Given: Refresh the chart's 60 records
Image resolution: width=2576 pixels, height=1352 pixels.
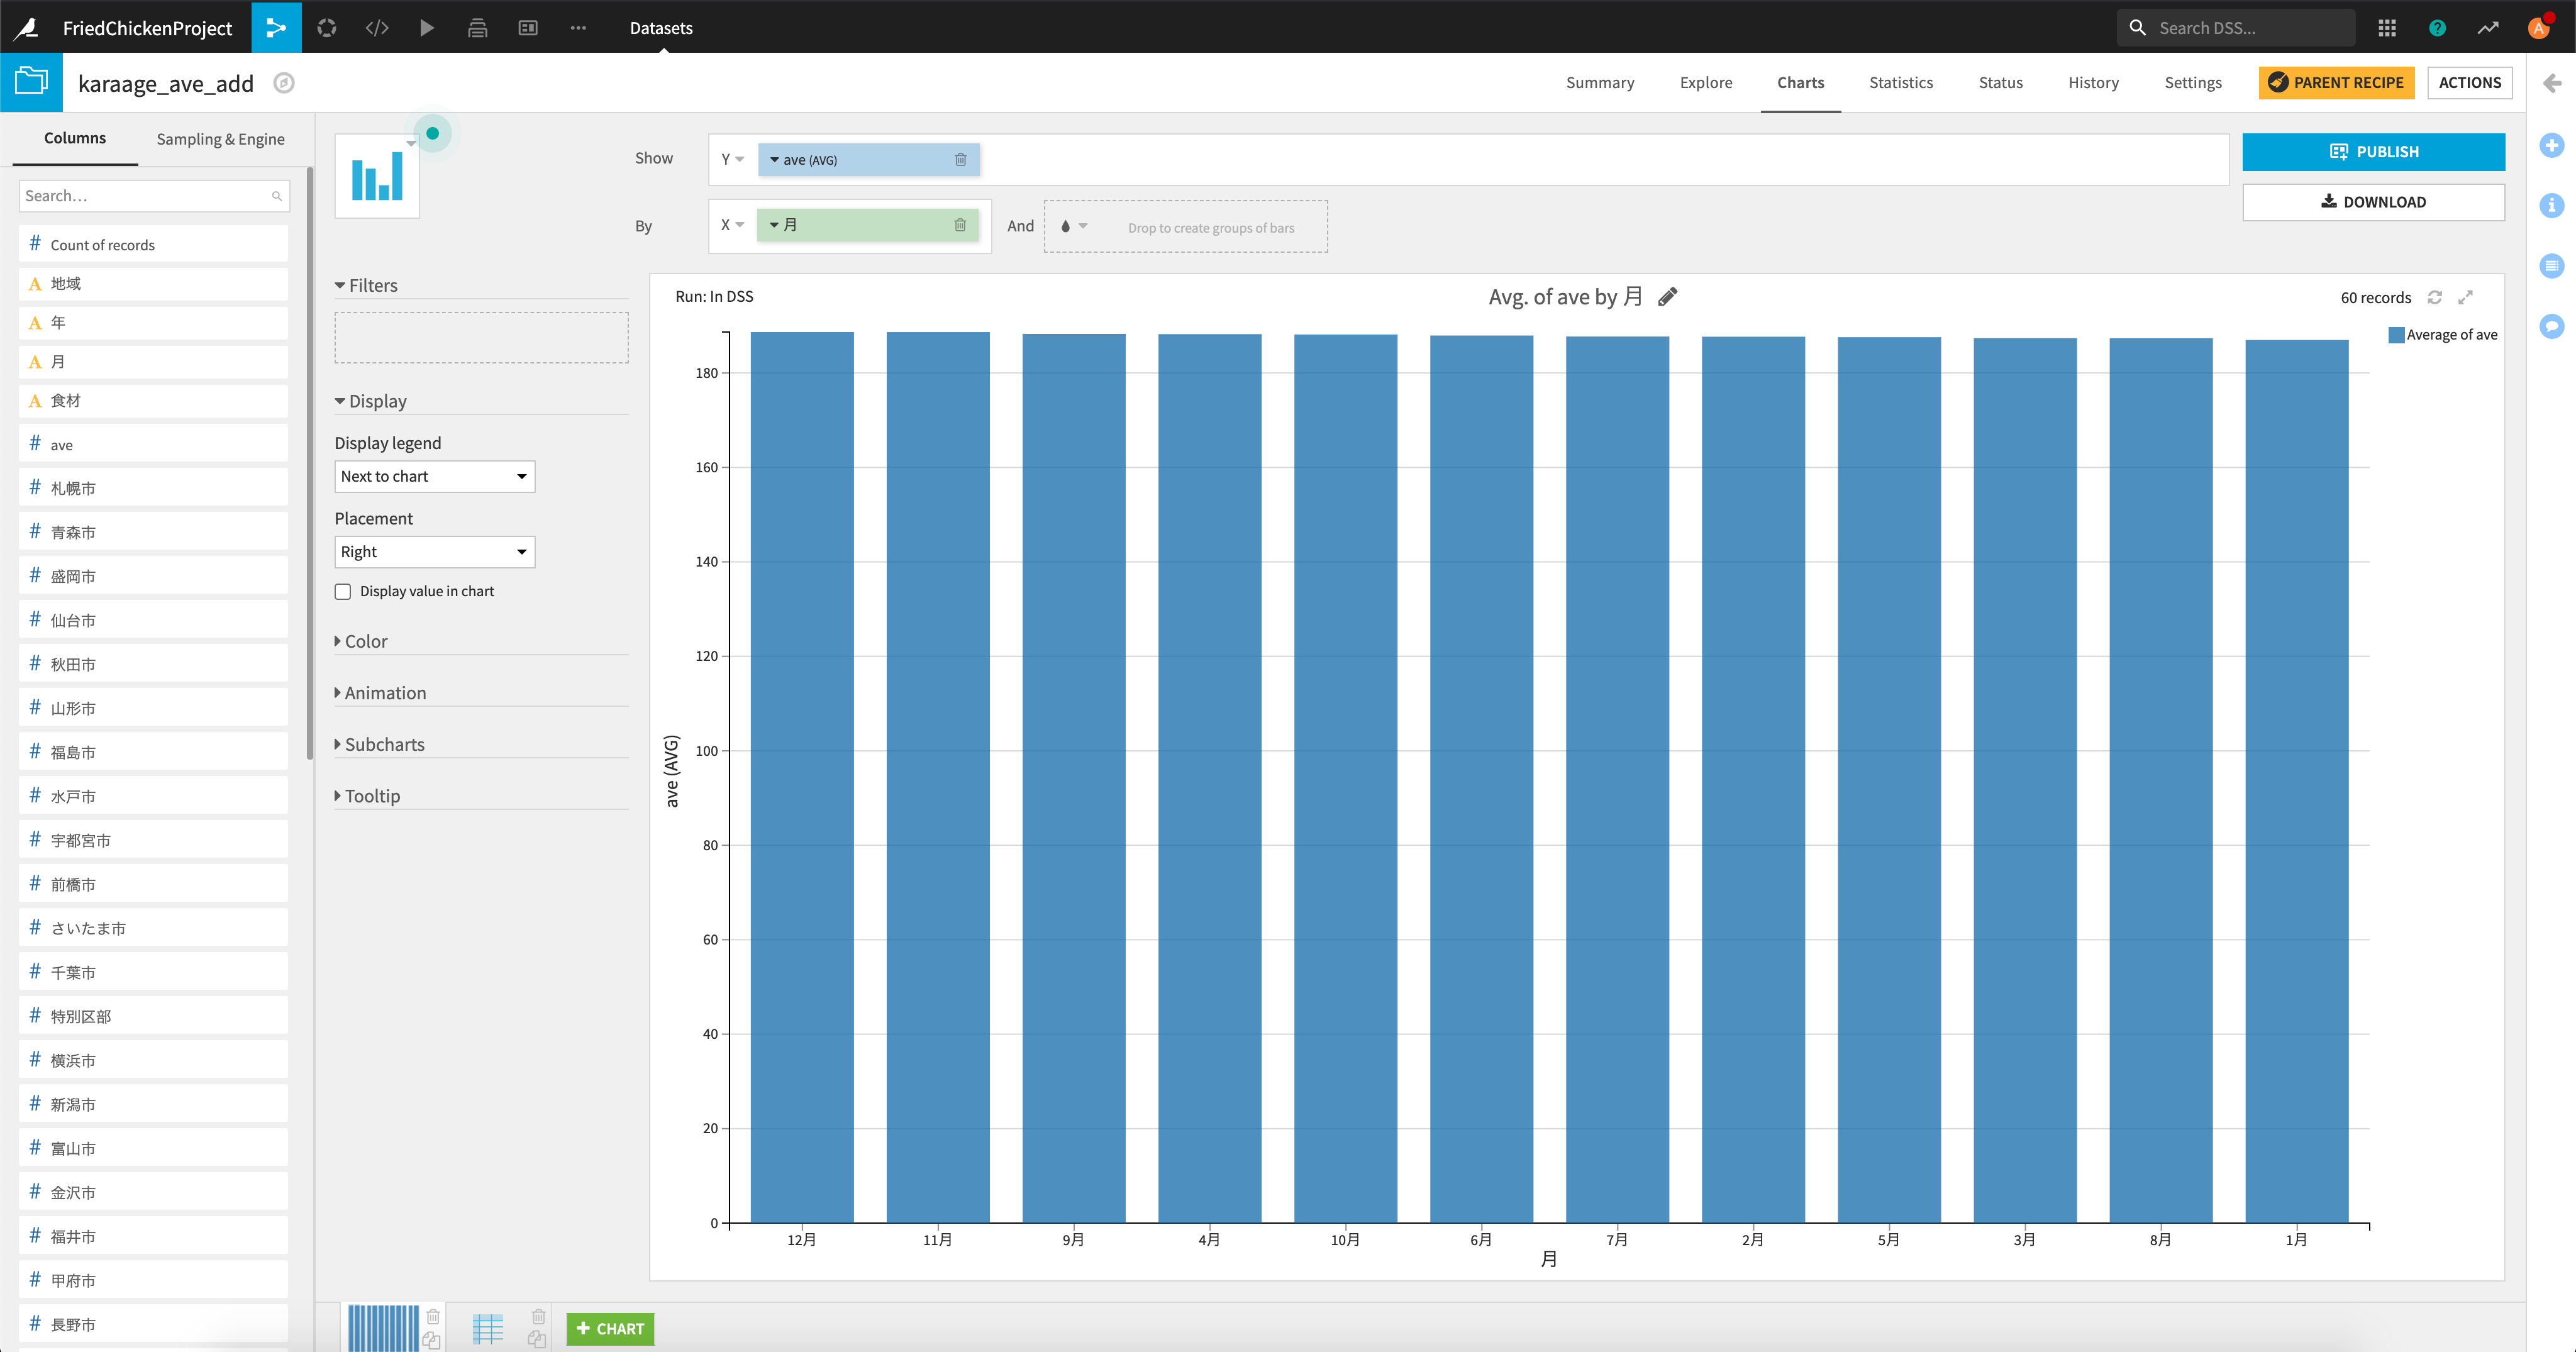Looking at the screenshot, I should point(2435,297).
